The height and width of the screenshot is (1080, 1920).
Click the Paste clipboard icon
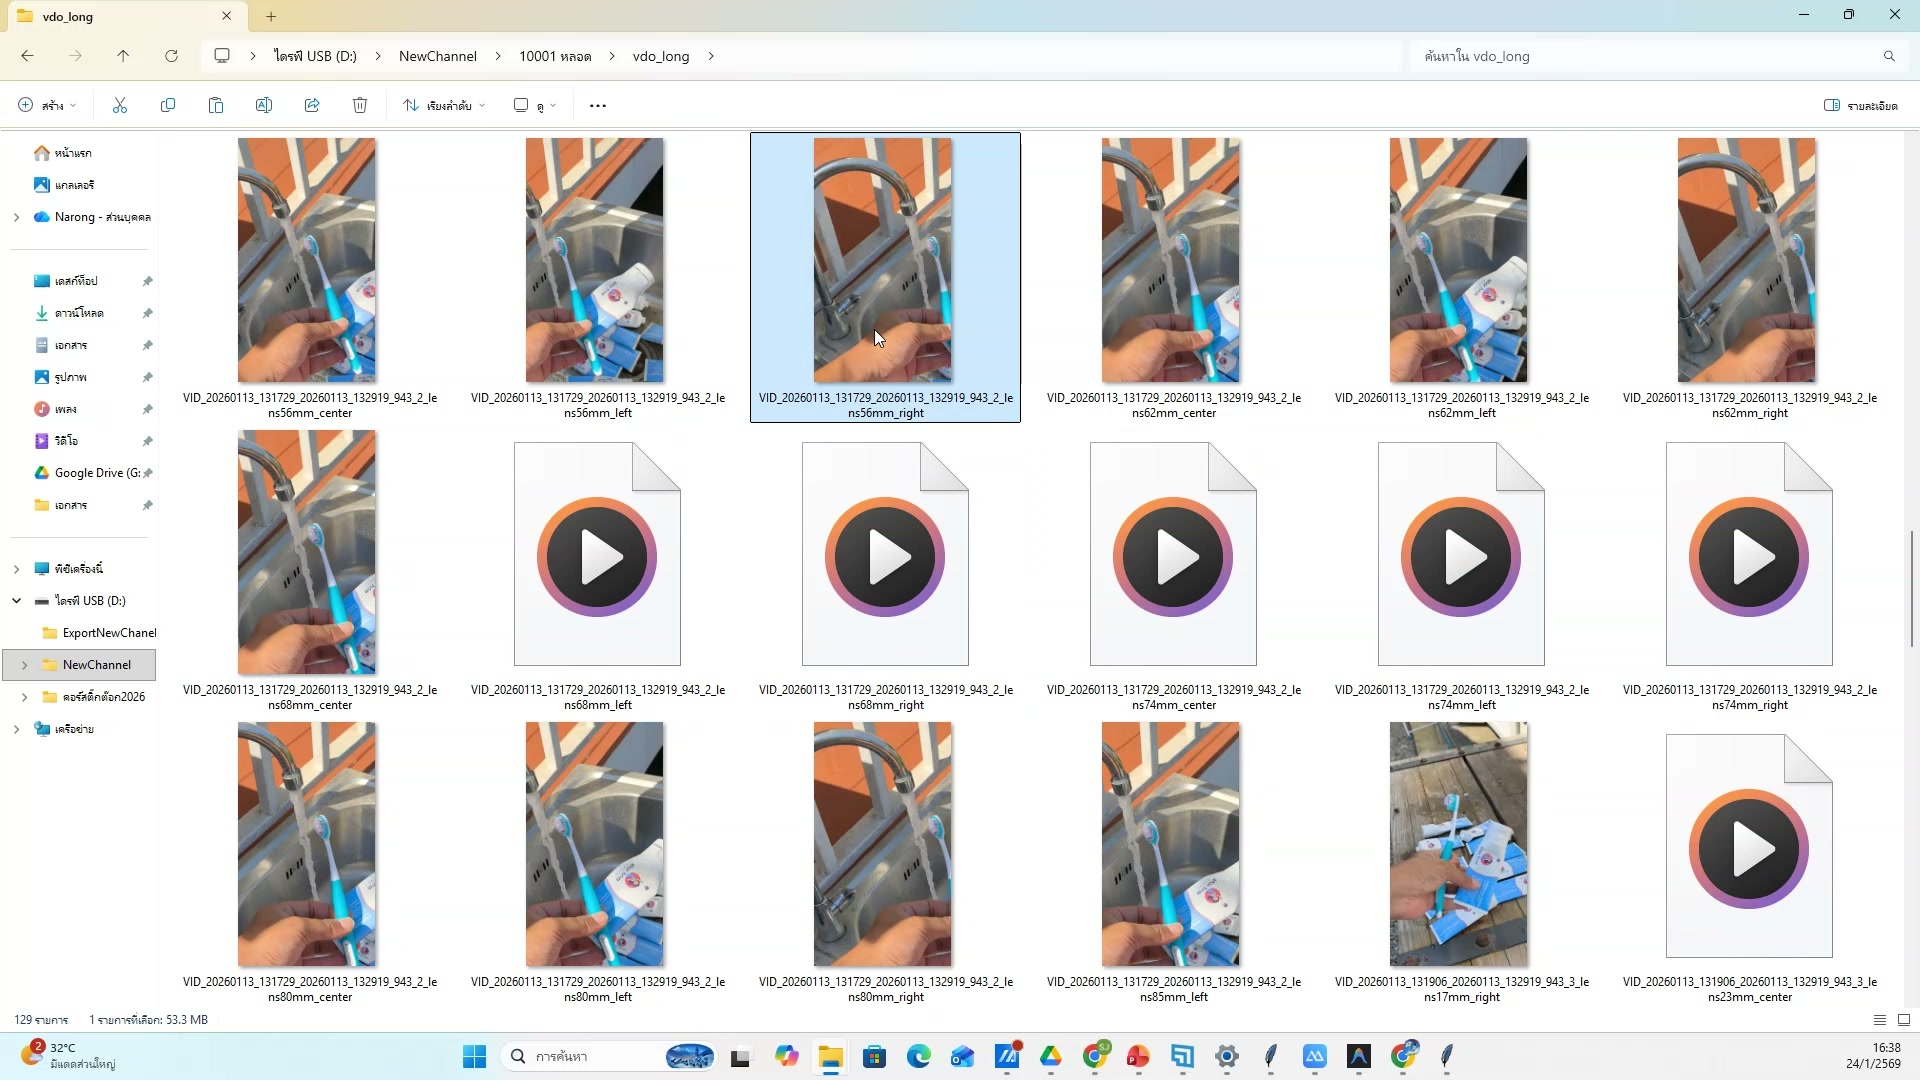tap(216, 105)
